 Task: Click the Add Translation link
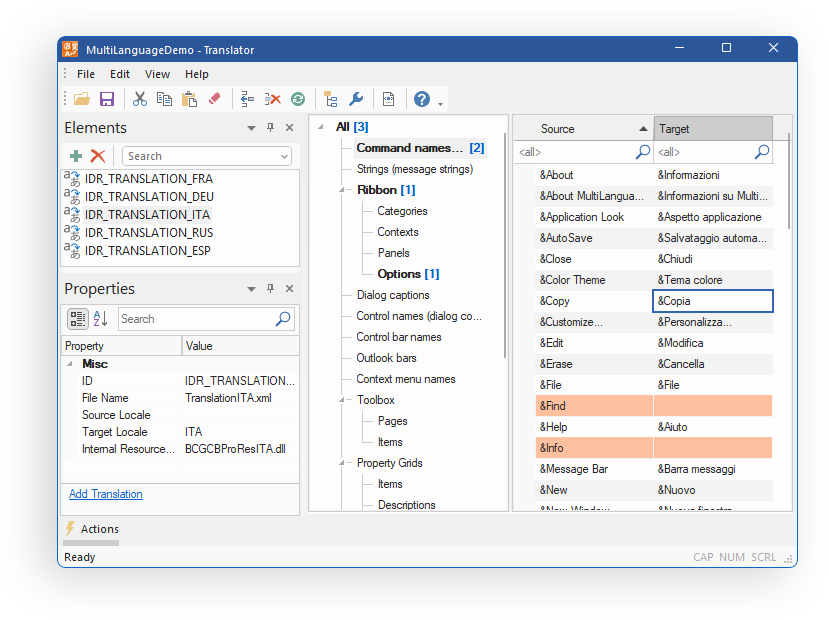click(x=105, y=494)
